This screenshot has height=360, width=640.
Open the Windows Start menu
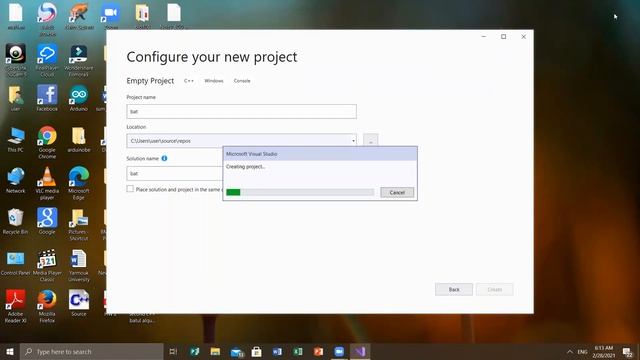coord(10,351)
